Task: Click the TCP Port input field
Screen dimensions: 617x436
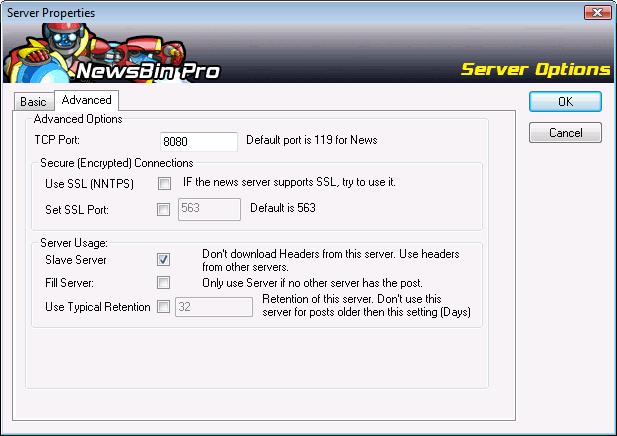Action: pyautogui.click(x=198, y=141)
